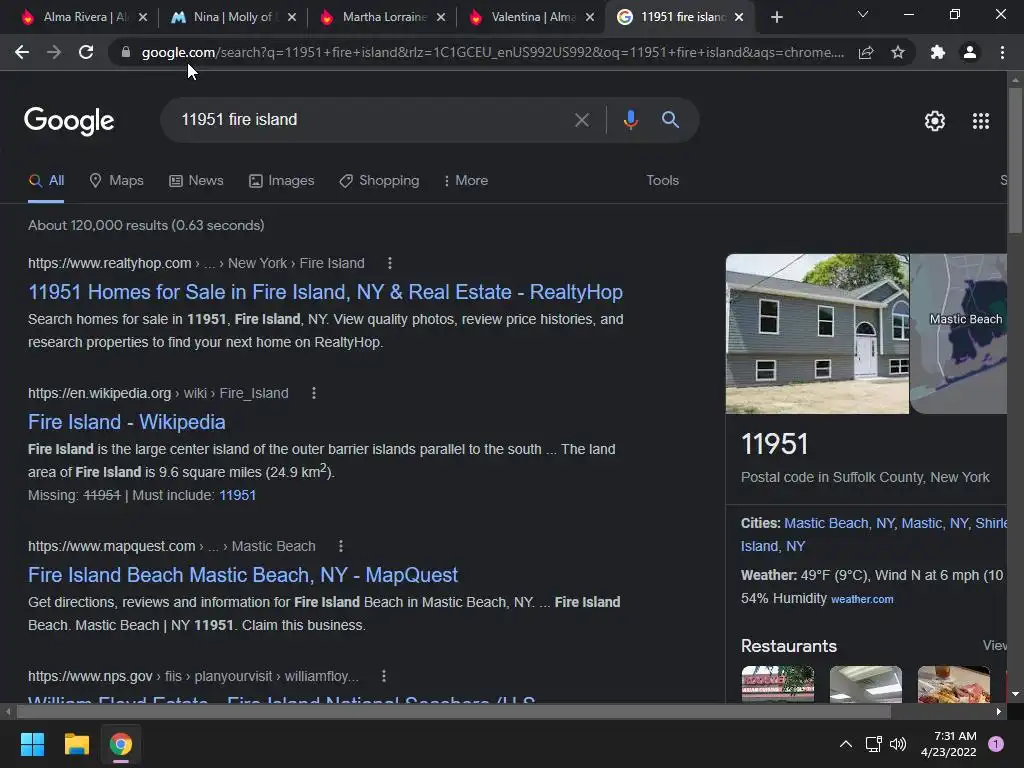This screenshot has height=768, width=1024.
Task: Show hidden tray icons chevron
Action: coord(846,744)
